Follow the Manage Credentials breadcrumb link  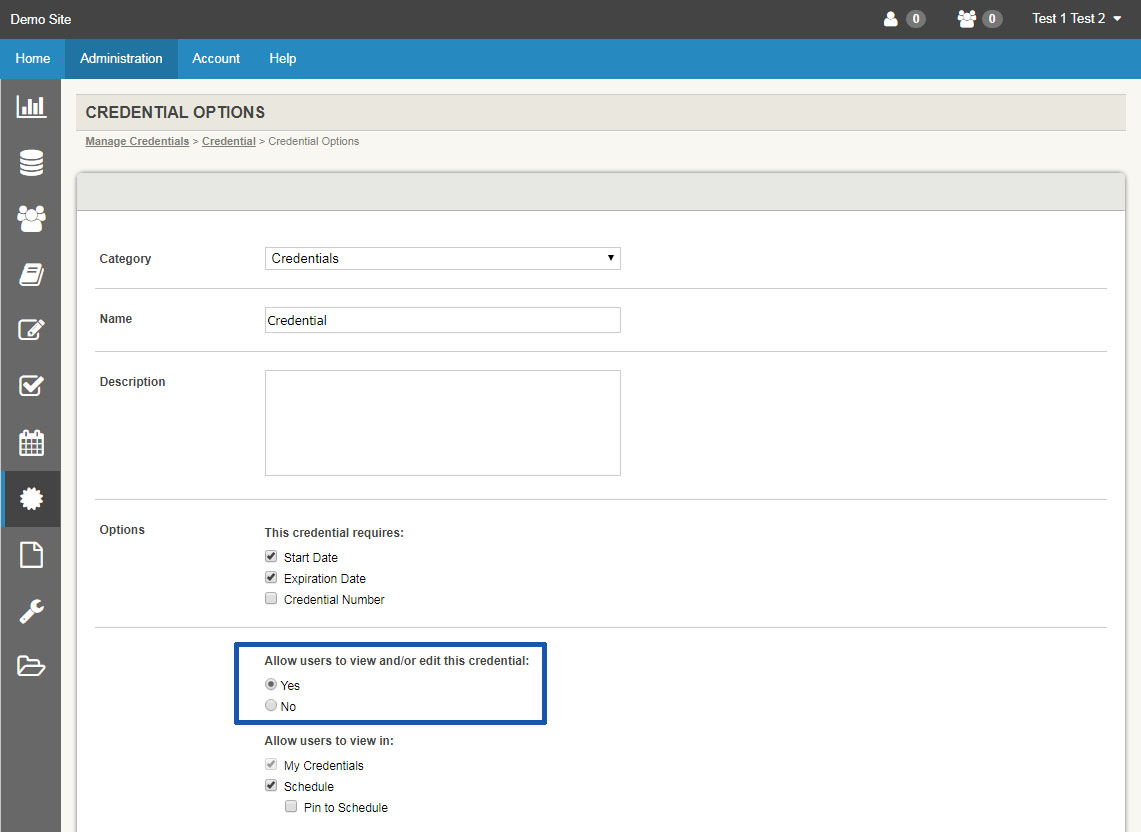[x=136, y=141]
